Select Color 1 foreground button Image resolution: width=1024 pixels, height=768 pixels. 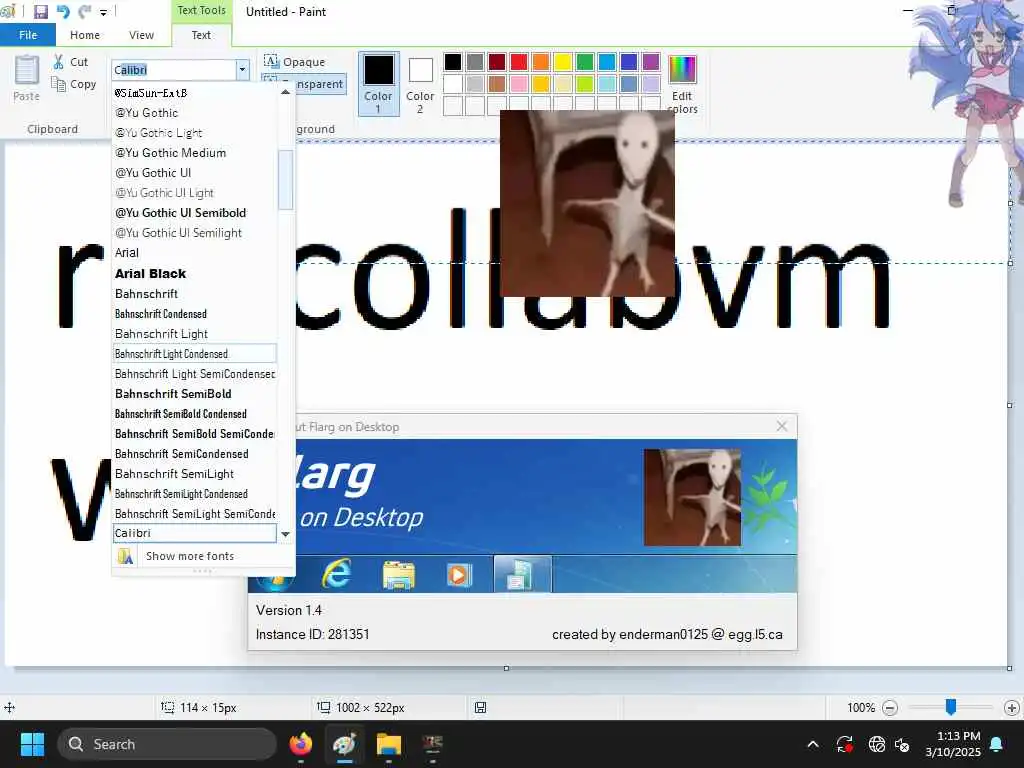(x=379, y=84)
